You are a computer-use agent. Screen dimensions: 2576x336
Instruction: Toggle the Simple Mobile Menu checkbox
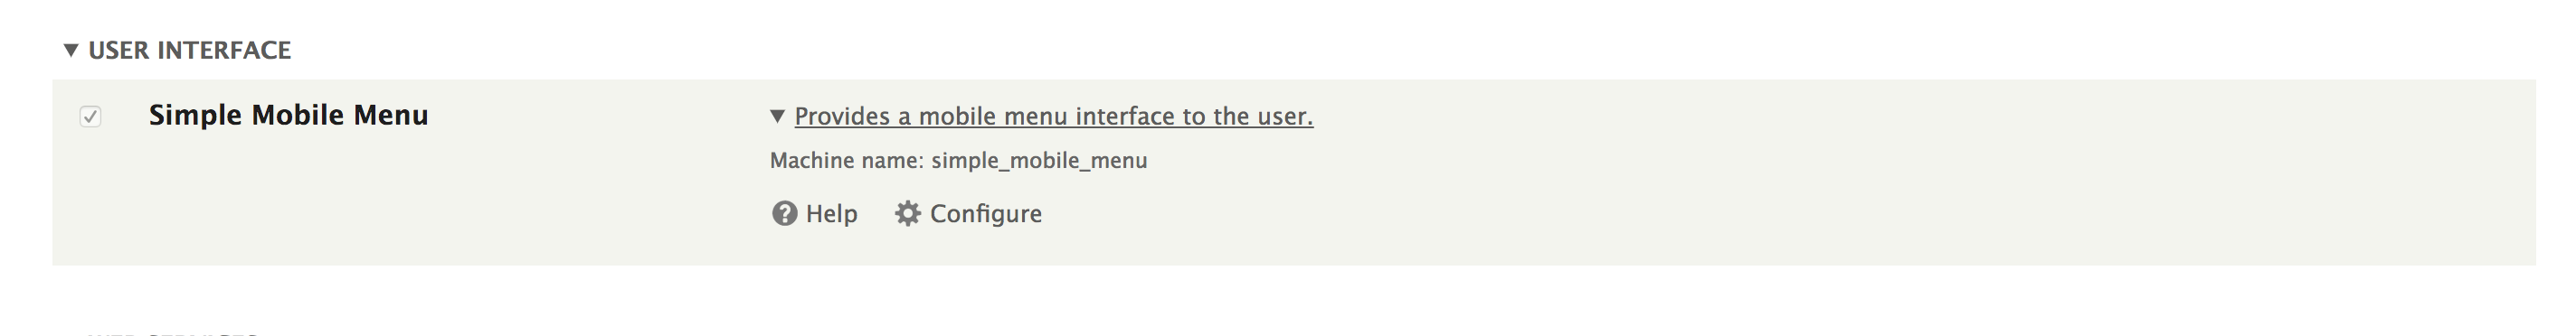tap(90, 117)
